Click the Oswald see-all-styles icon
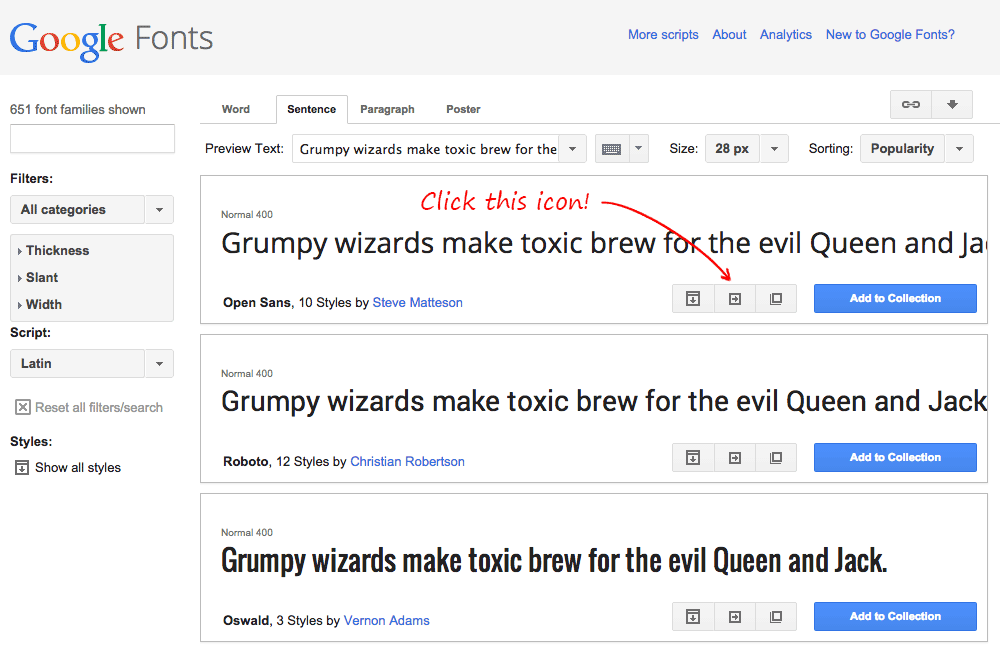 click(693, 616)
